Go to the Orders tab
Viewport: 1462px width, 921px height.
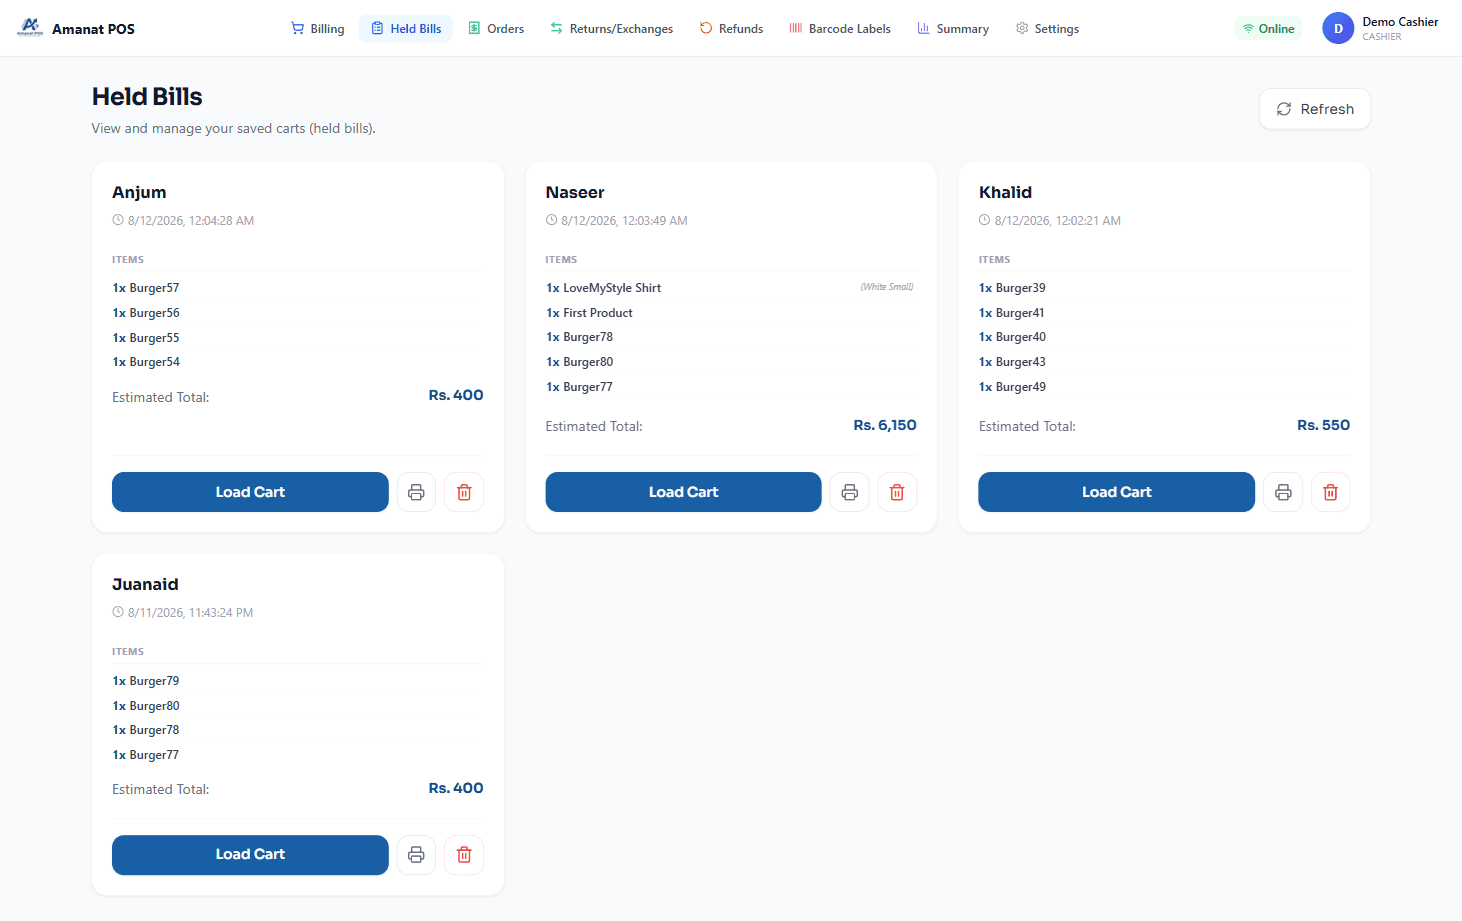point(496,29)
